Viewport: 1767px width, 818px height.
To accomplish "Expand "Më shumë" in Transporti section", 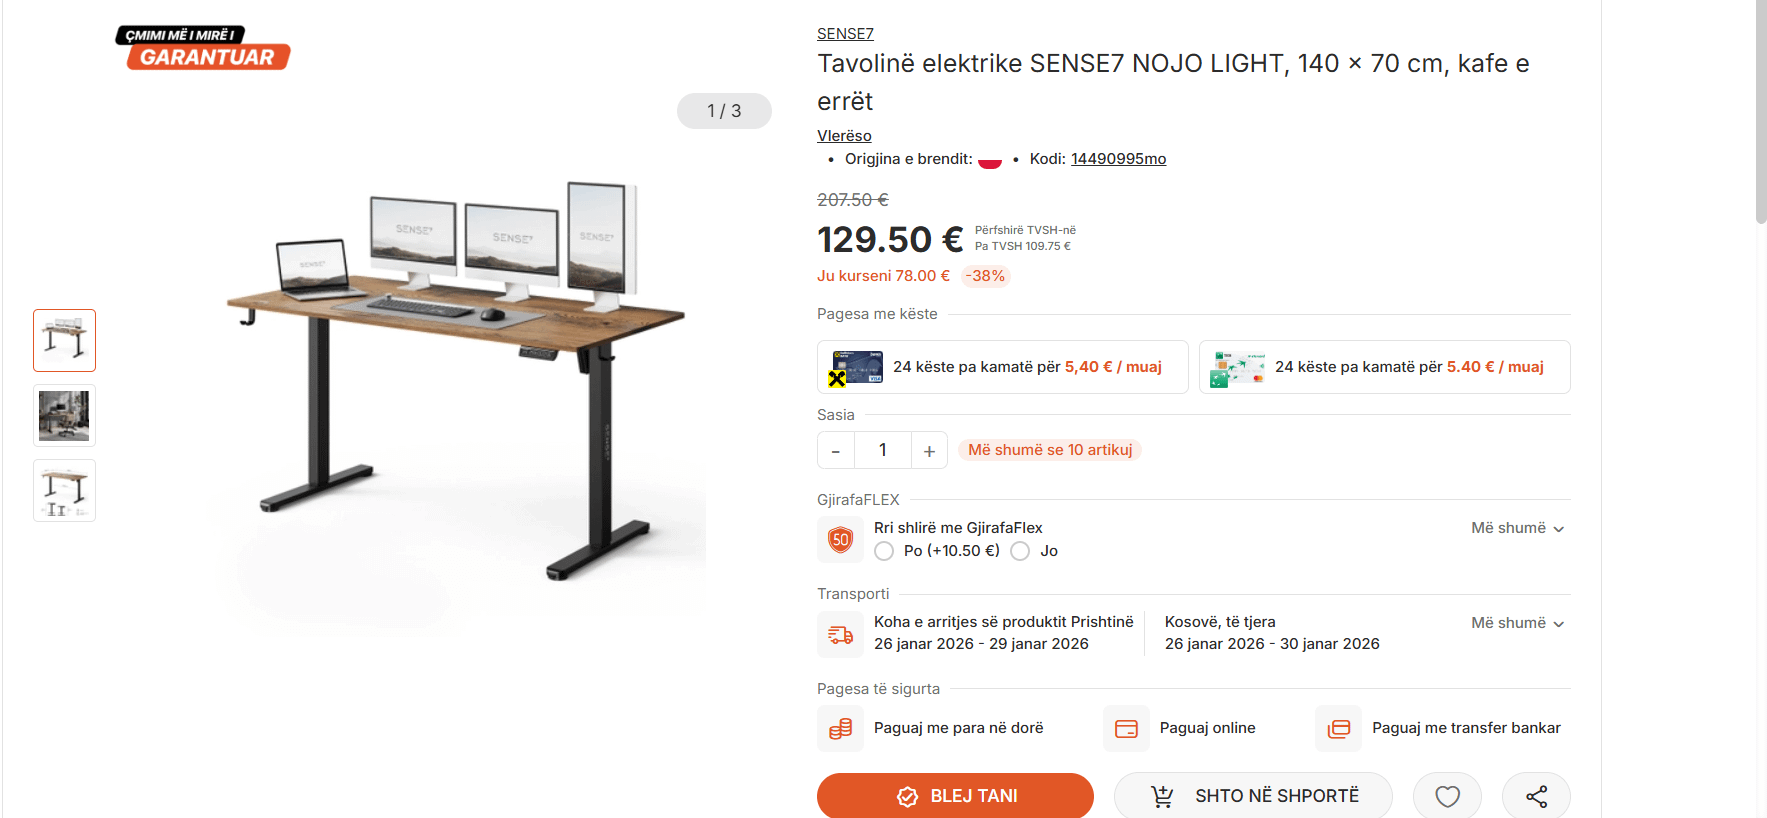I will pyautogui.click(x=1517, y=623).
